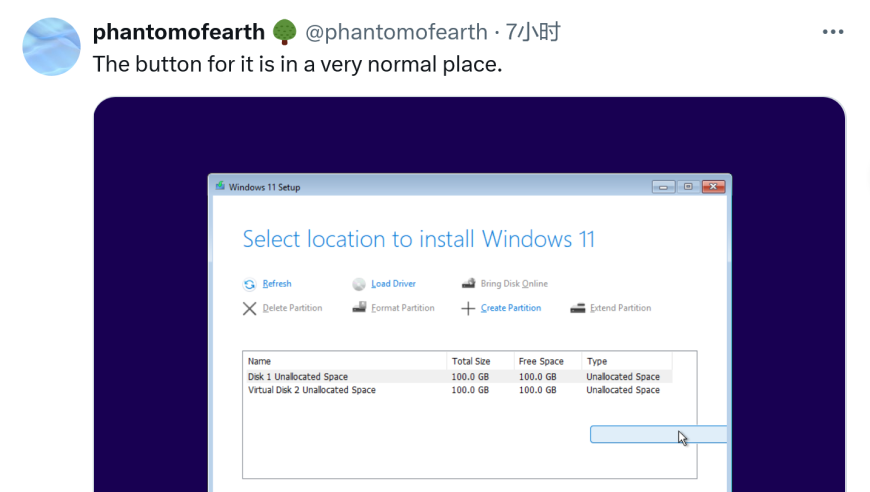Open the phantomofearth display name
Viewport: 870px width, 492px height.
(x=179, y=32)
